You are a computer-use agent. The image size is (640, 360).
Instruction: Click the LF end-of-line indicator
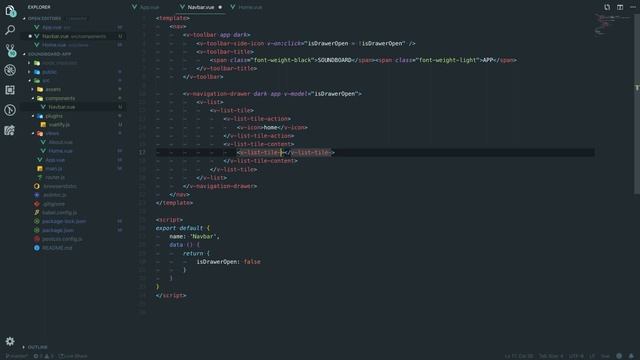(592, 356)
